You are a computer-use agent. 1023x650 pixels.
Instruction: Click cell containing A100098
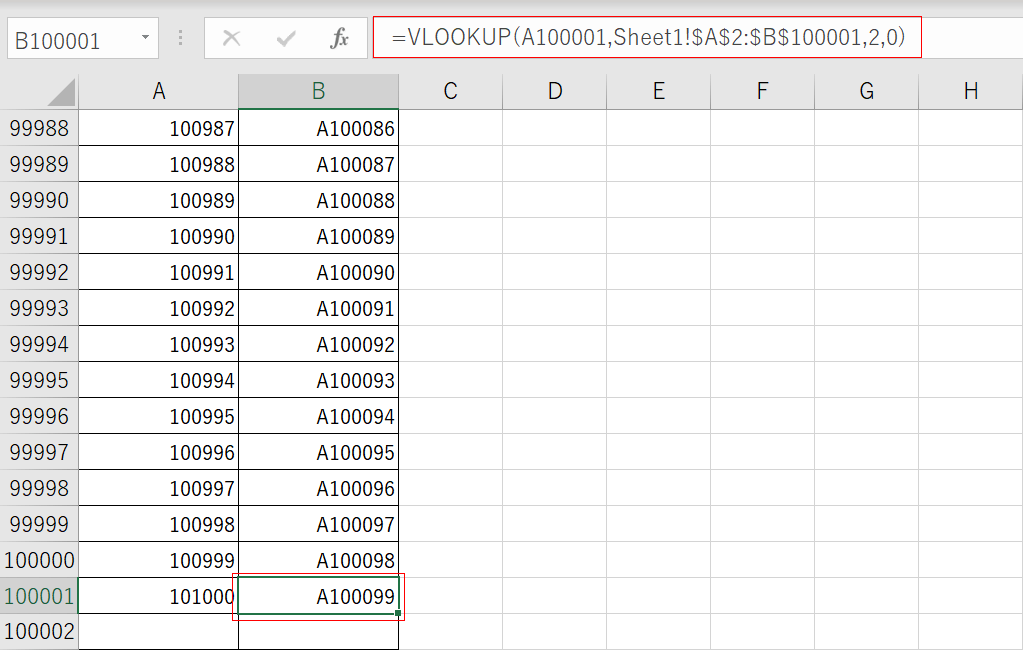pos(318,560)
